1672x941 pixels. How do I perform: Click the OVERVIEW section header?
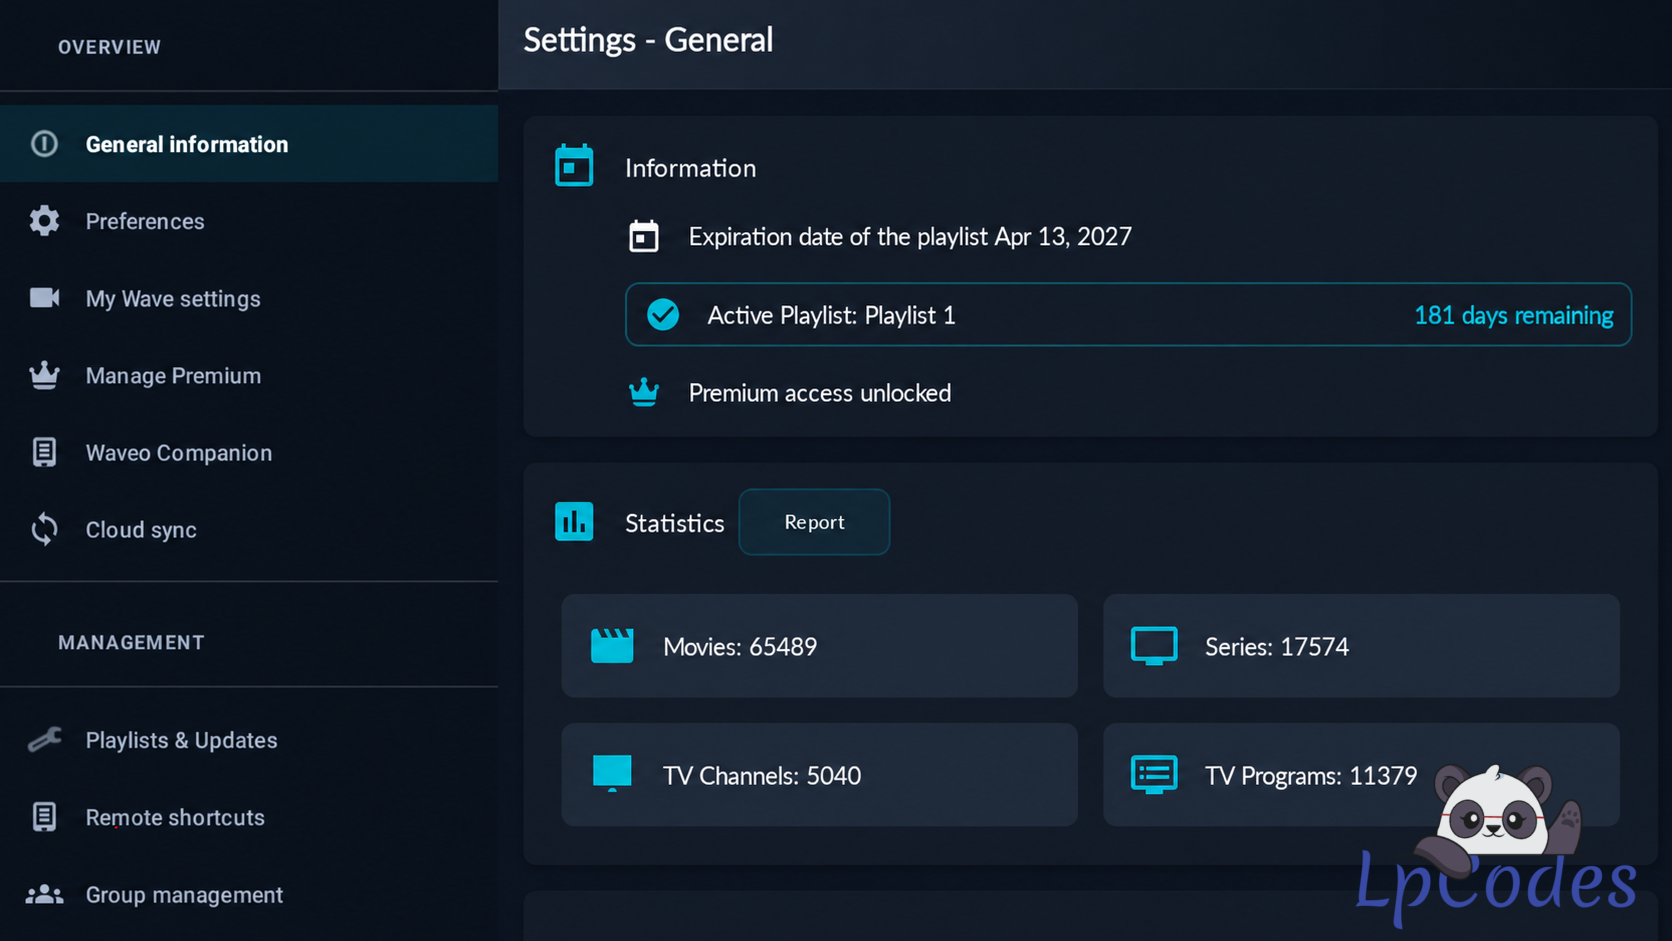(x=109, y=47)
